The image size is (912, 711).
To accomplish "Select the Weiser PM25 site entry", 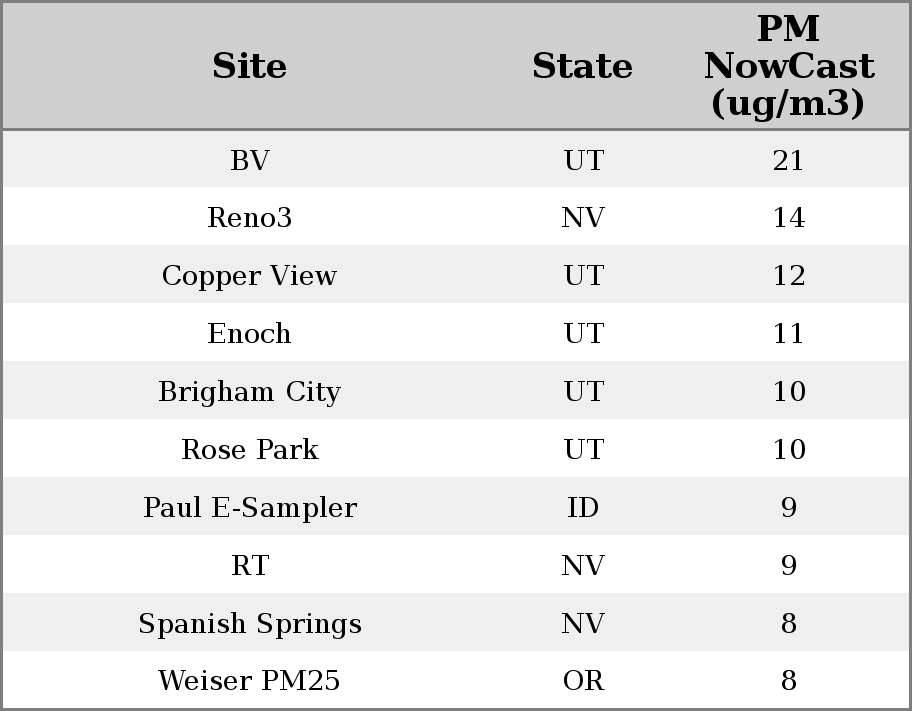I will (250, 681).
